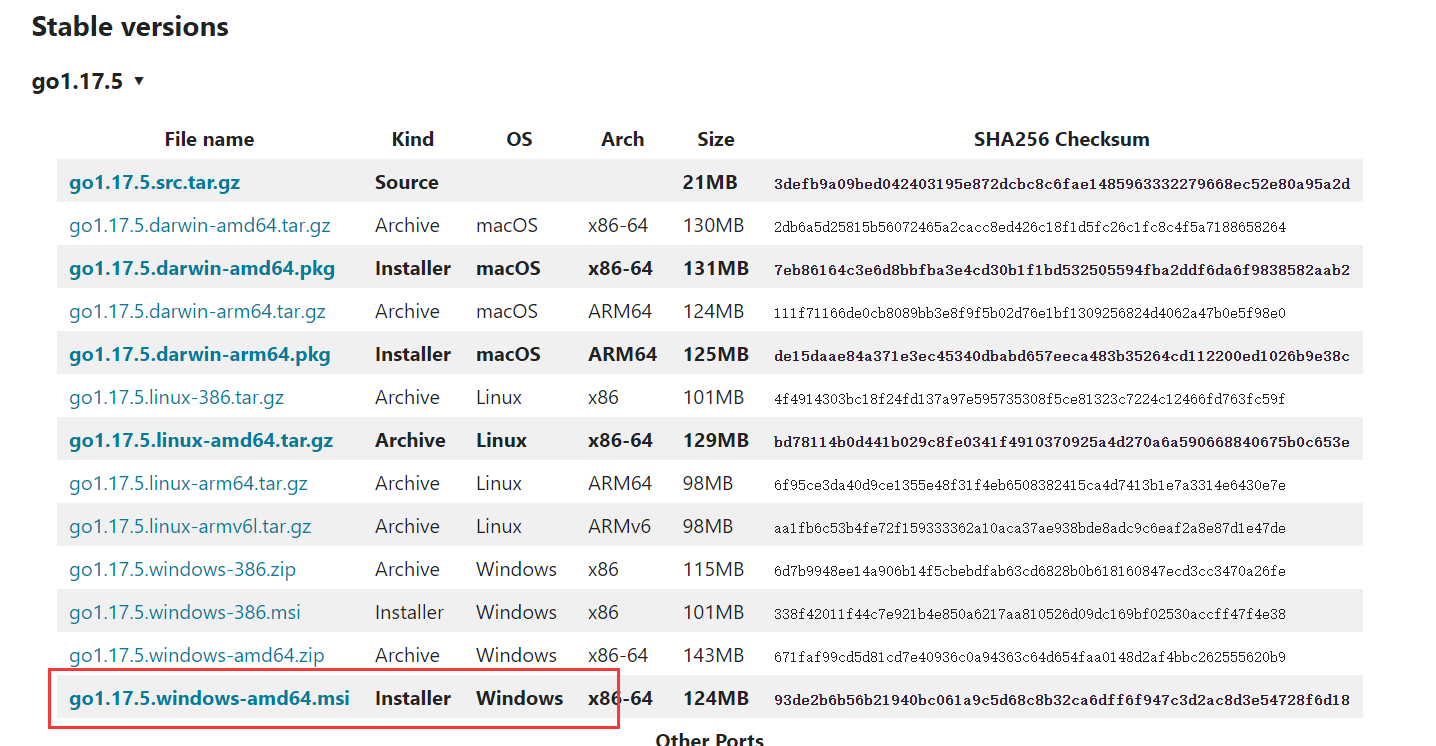Click the Size column header
This screenshot has height=746, width=1436.
point(716,140)
